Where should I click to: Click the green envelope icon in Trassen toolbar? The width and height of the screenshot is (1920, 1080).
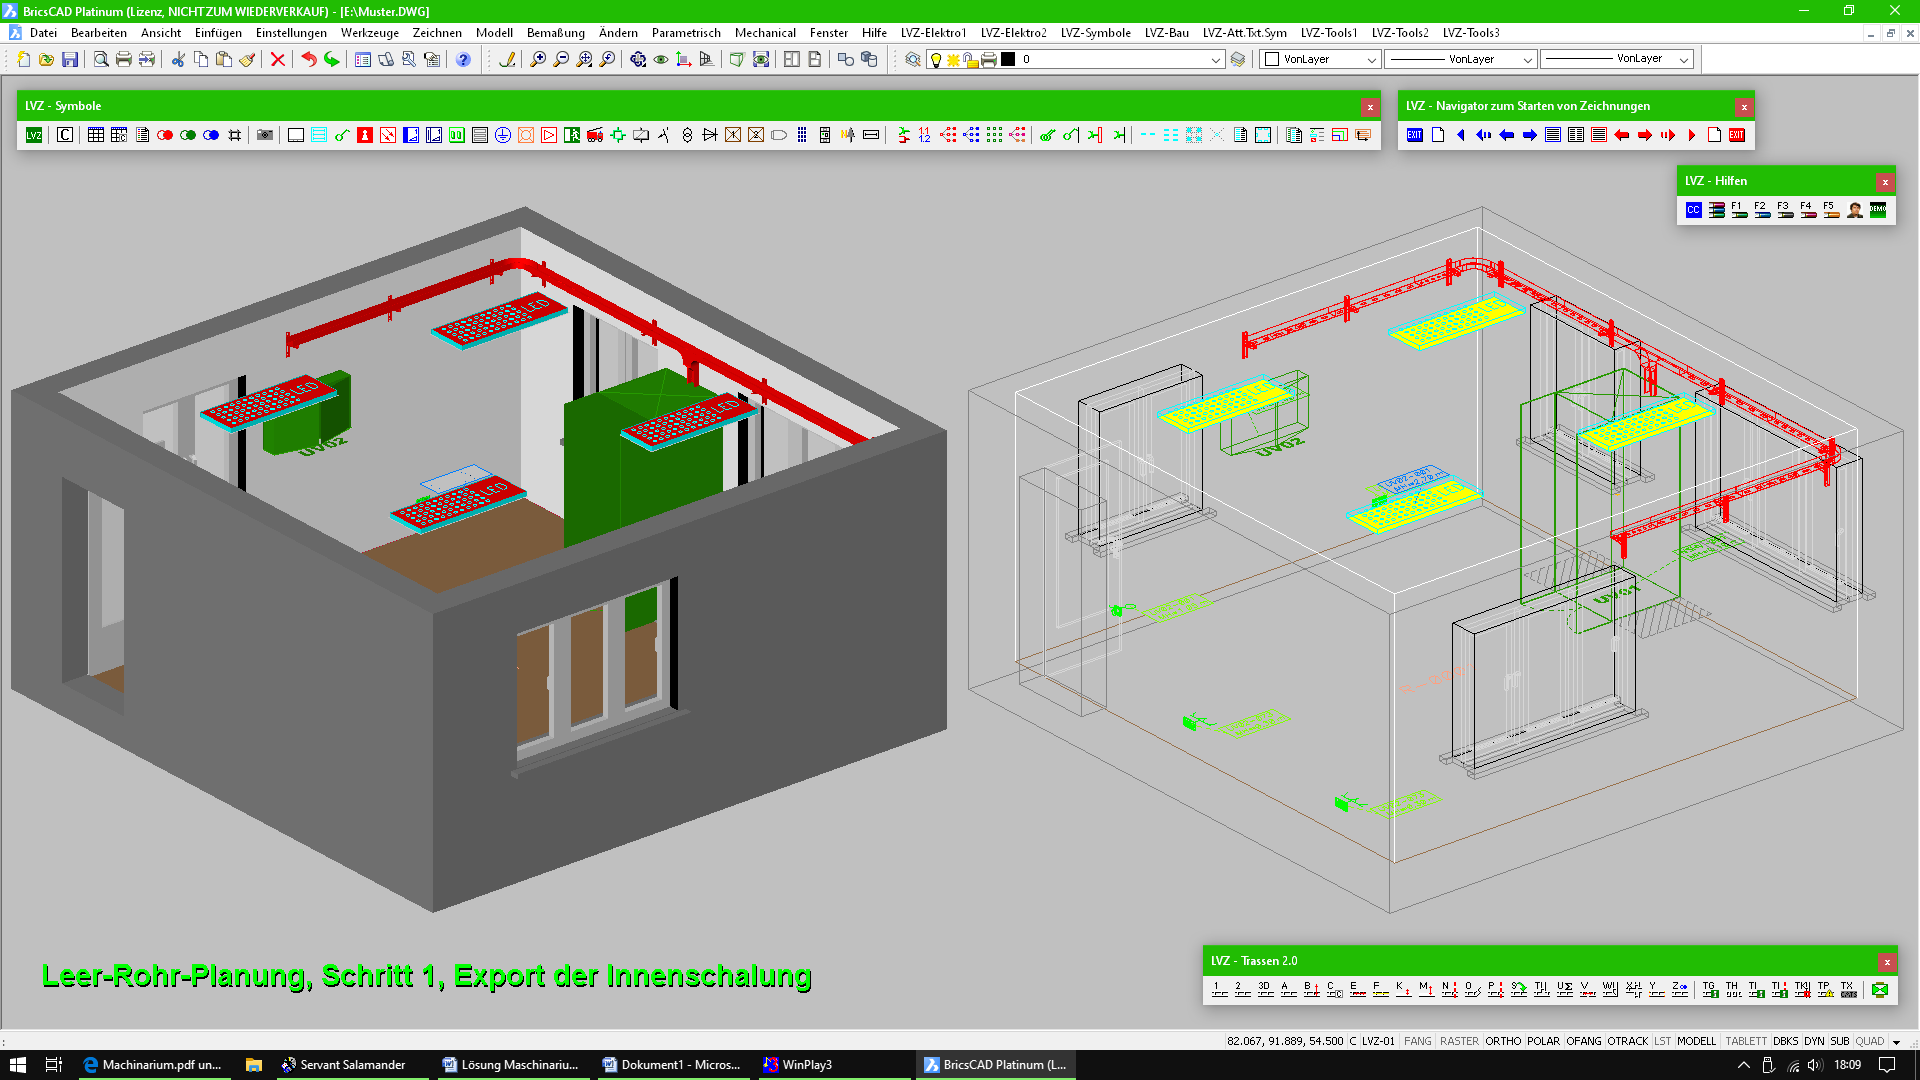click(x=1880, y=989)
